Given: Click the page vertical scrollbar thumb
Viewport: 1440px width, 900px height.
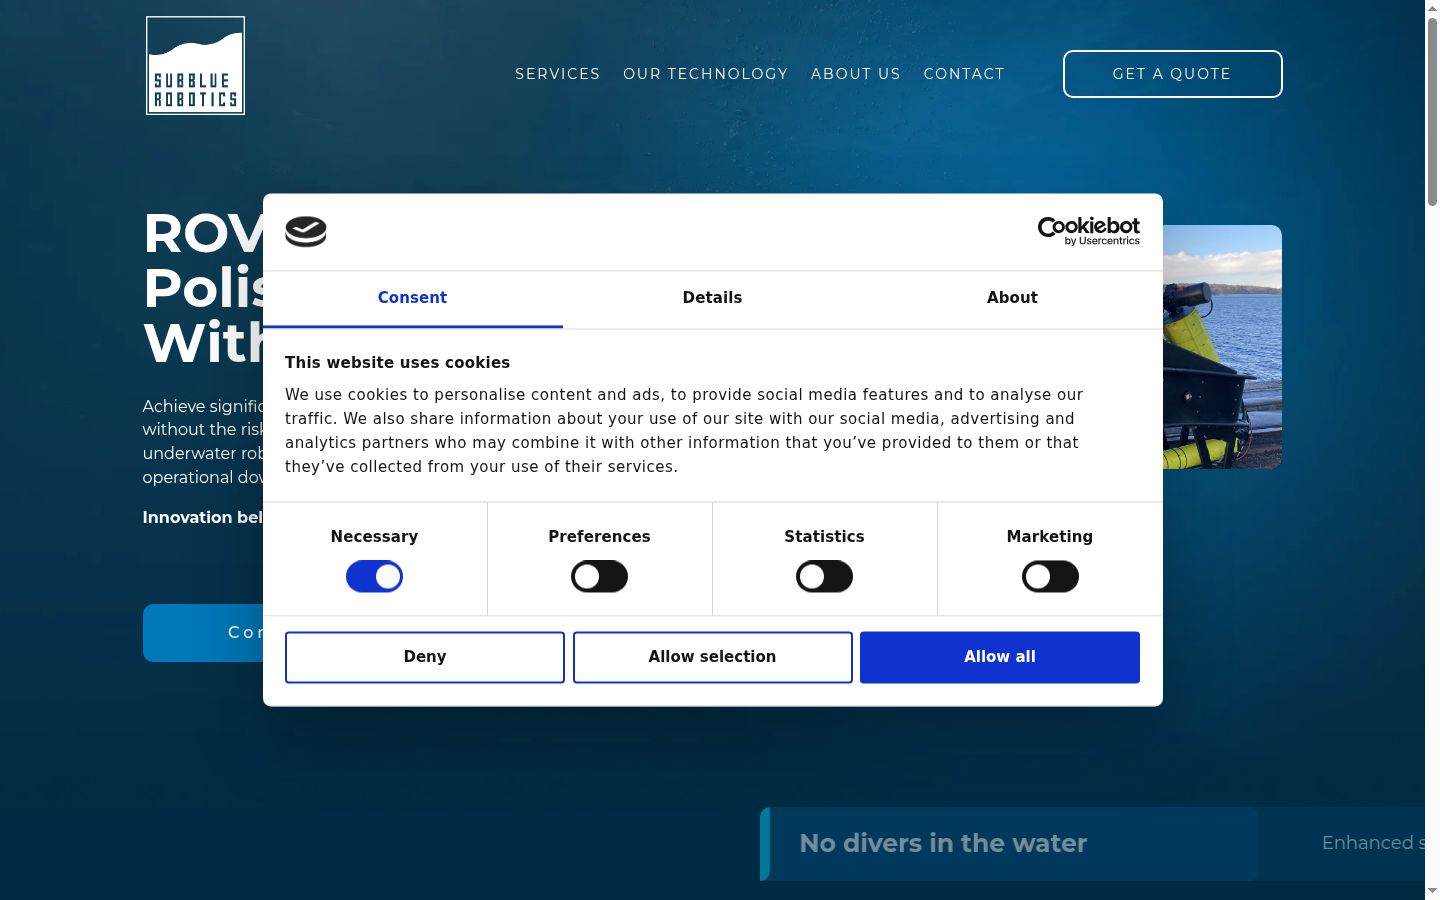Looking at the screenshot, I should point(1432,112).
